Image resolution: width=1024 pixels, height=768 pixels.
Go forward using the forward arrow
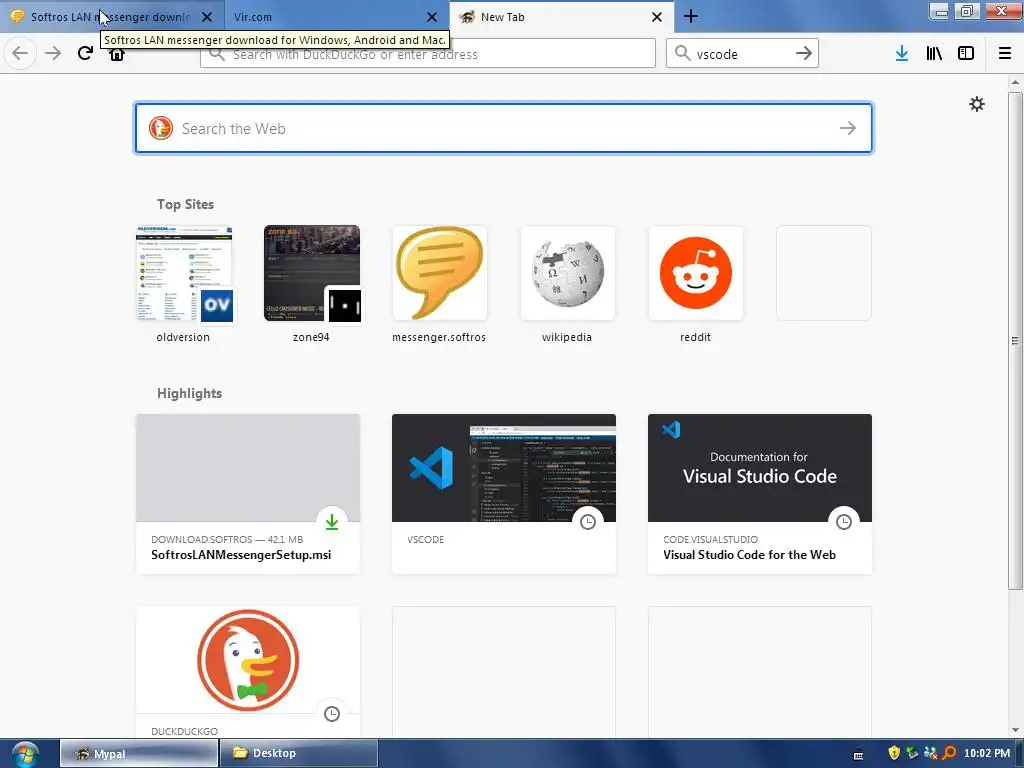point(53,53)
